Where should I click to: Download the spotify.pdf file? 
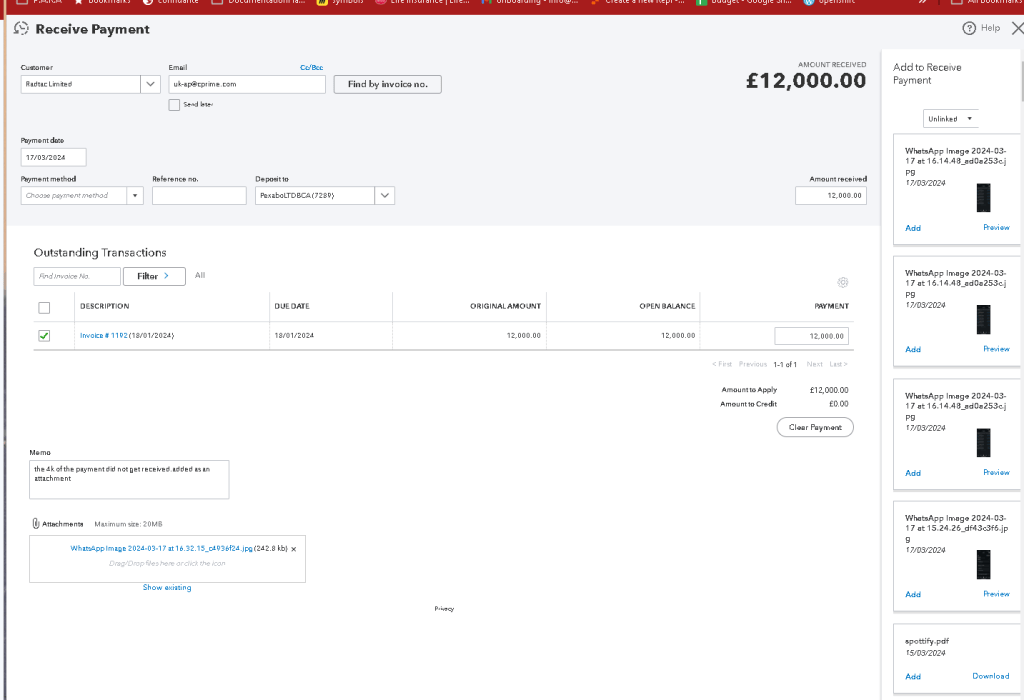pos(991,676)
